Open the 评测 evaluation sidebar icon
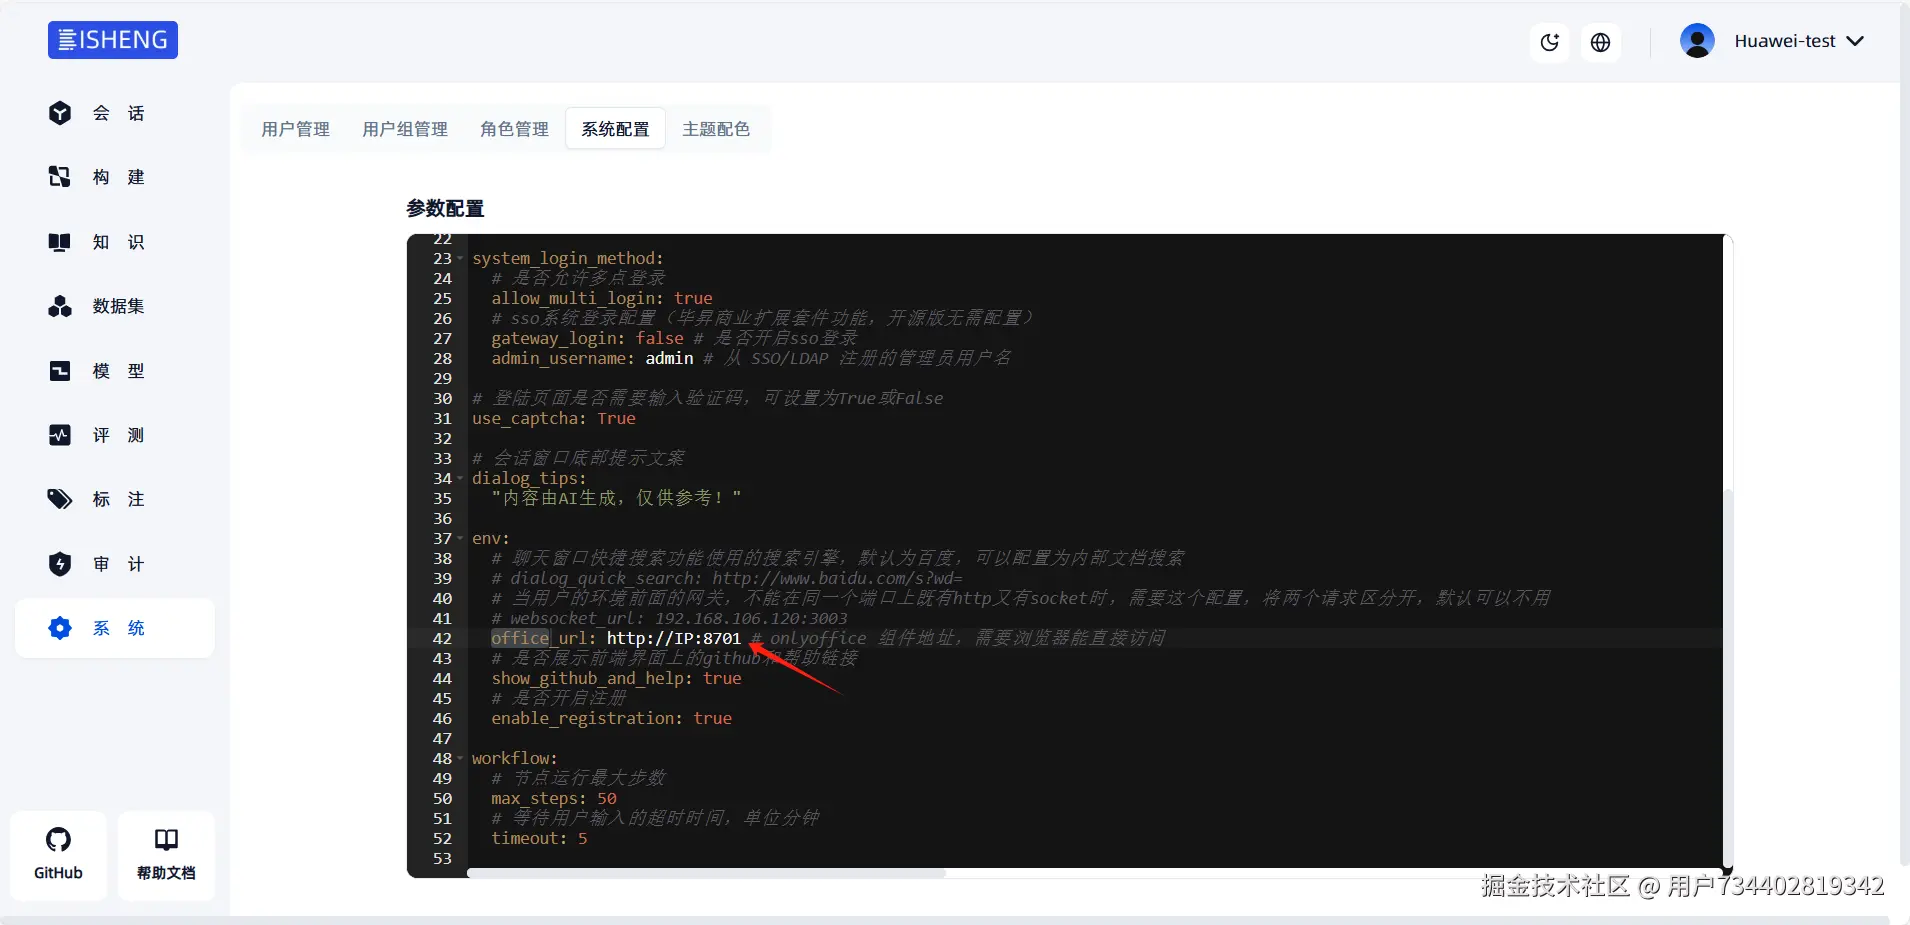Screen dimensions: 1910x925 (x=60, y=435)
